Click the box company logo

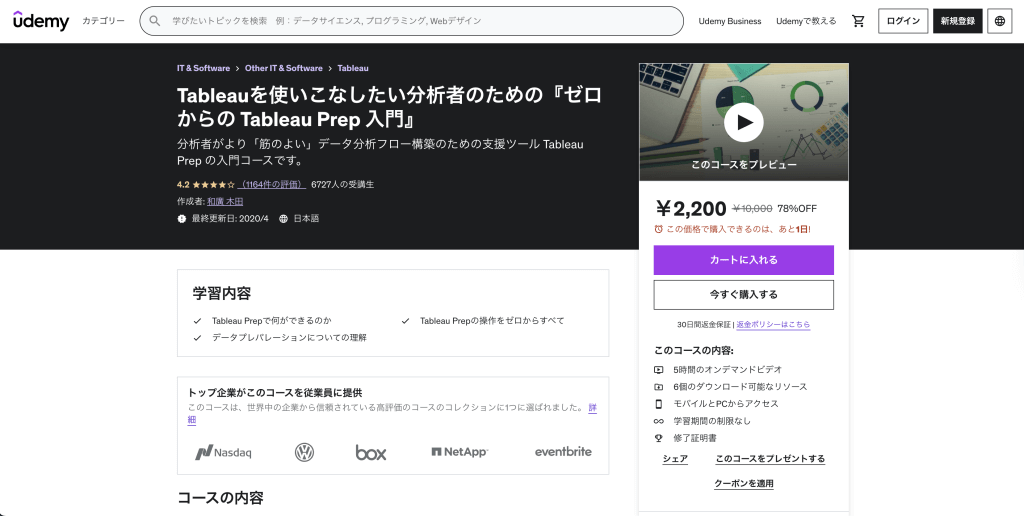tap(370, 452)
